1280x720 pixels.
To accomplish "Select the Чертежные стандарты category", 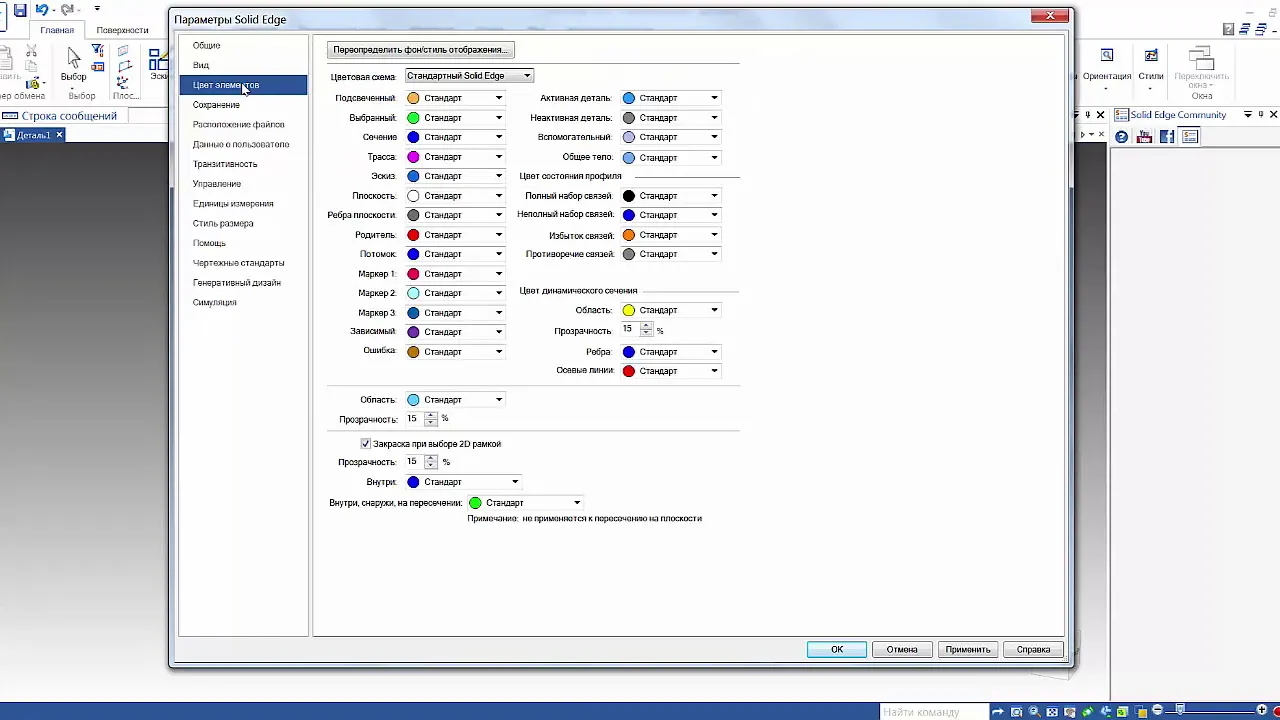I will (x=238, y=263).
